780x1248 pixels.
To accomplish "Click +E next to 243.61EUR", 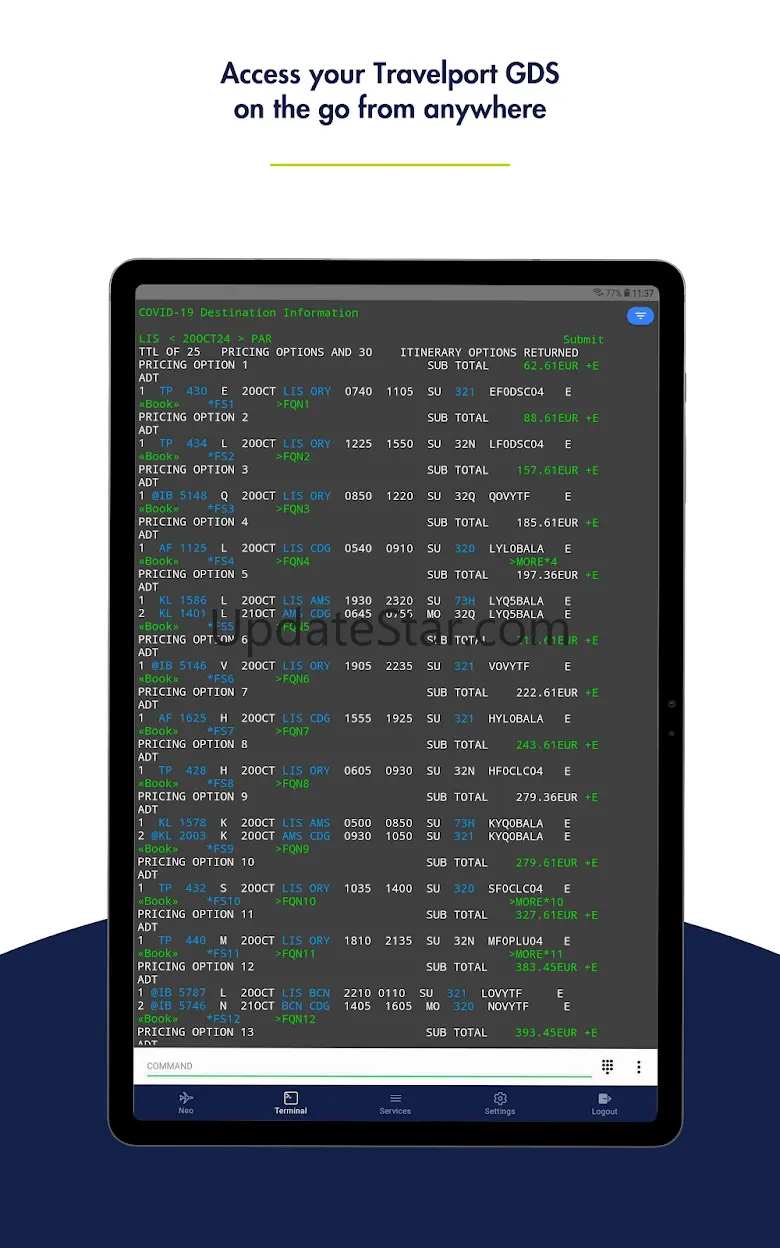I will tap(592, 745).
